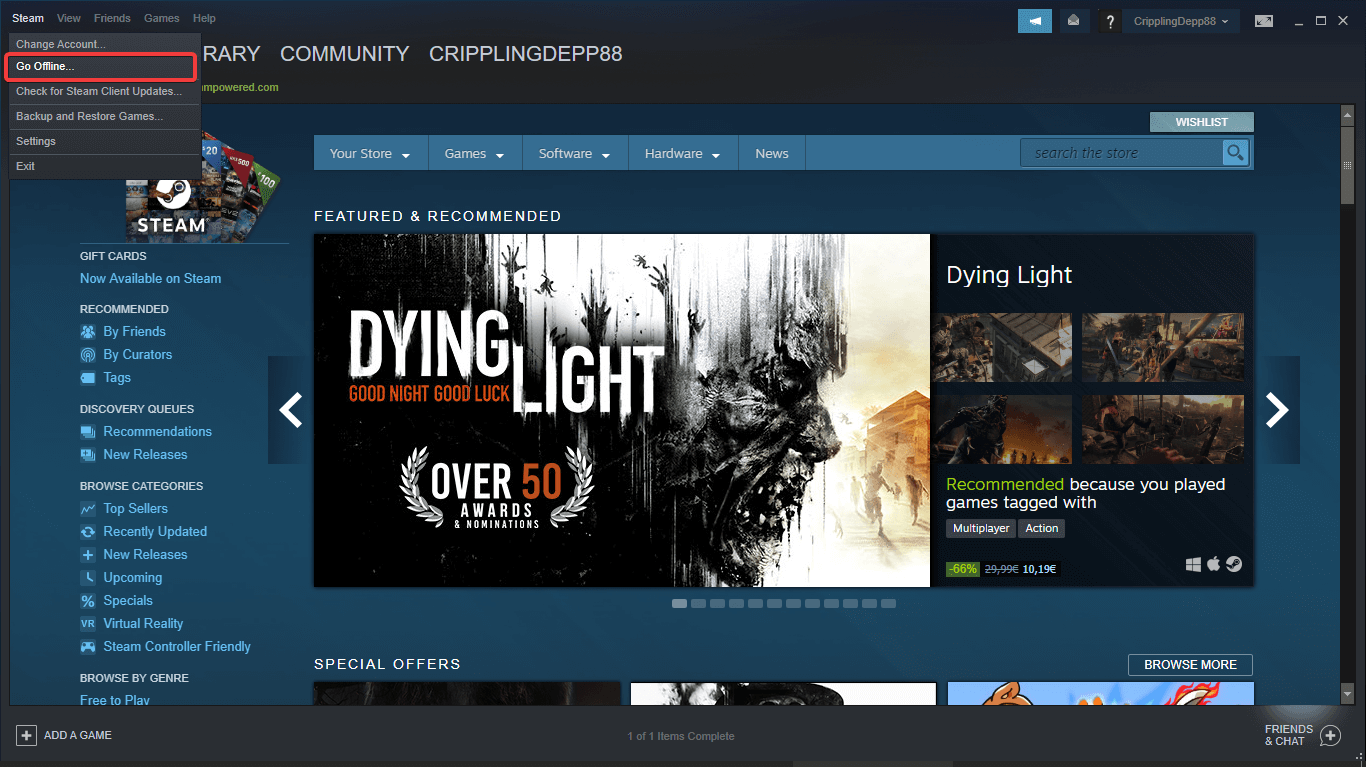Click the Windows platform icon on Dying Light
1366x767 pixels.
coord(1194,565)
